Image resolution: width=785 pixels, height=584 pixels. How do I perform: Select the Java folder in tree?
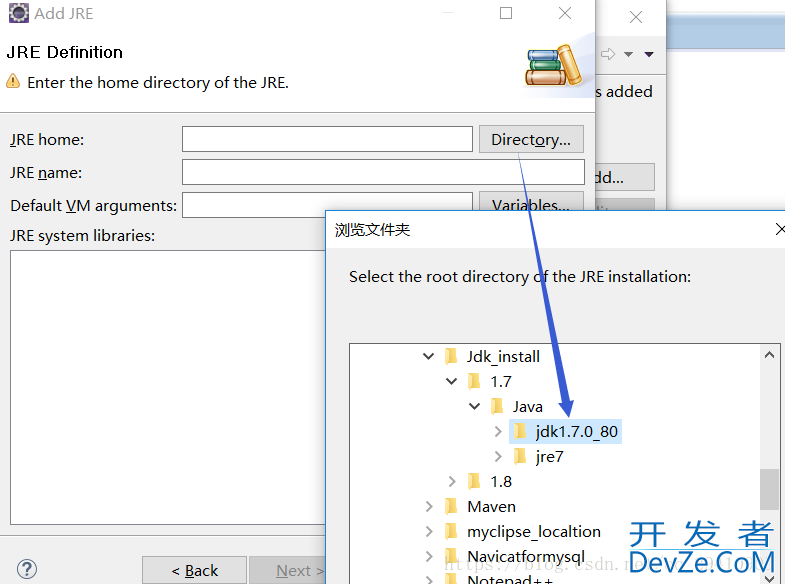point(527,406)
